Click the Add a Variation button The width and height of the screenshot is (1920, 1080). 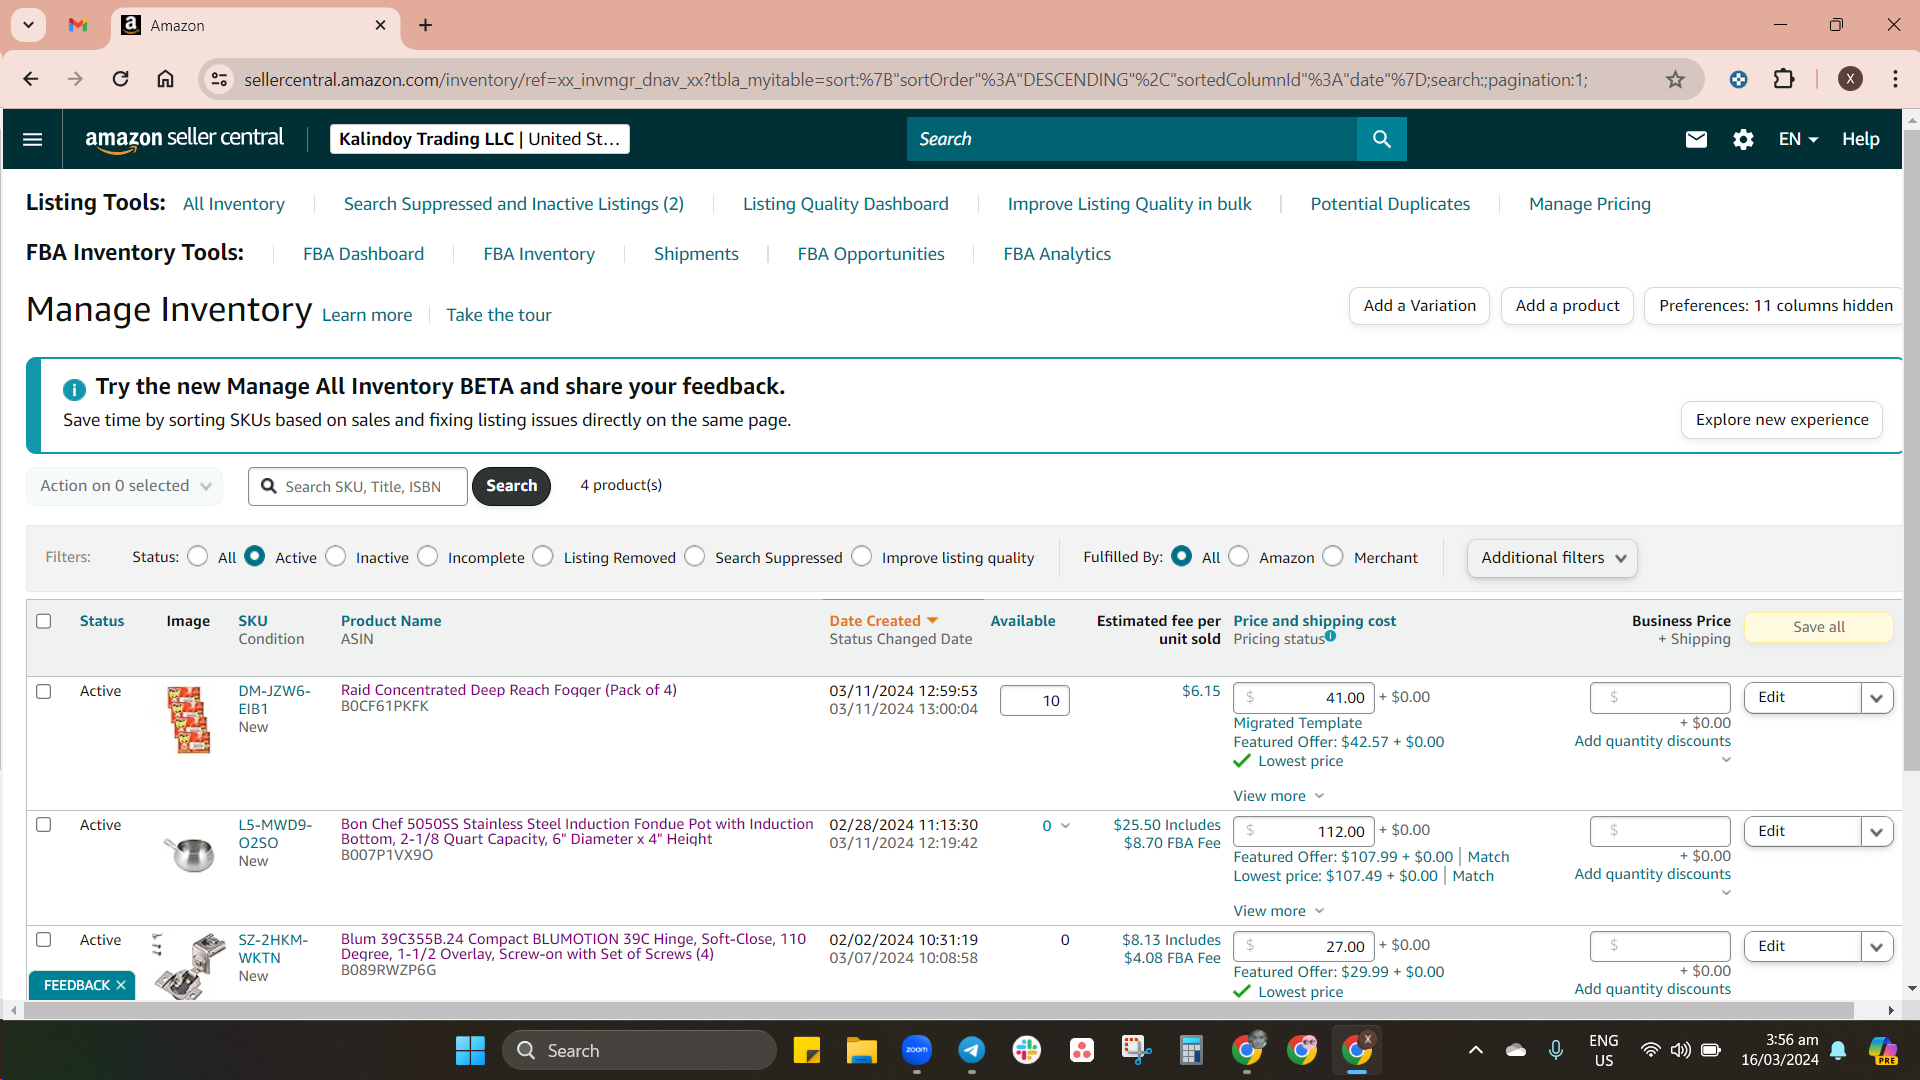pyautogui.click(x=1419, y=306)
